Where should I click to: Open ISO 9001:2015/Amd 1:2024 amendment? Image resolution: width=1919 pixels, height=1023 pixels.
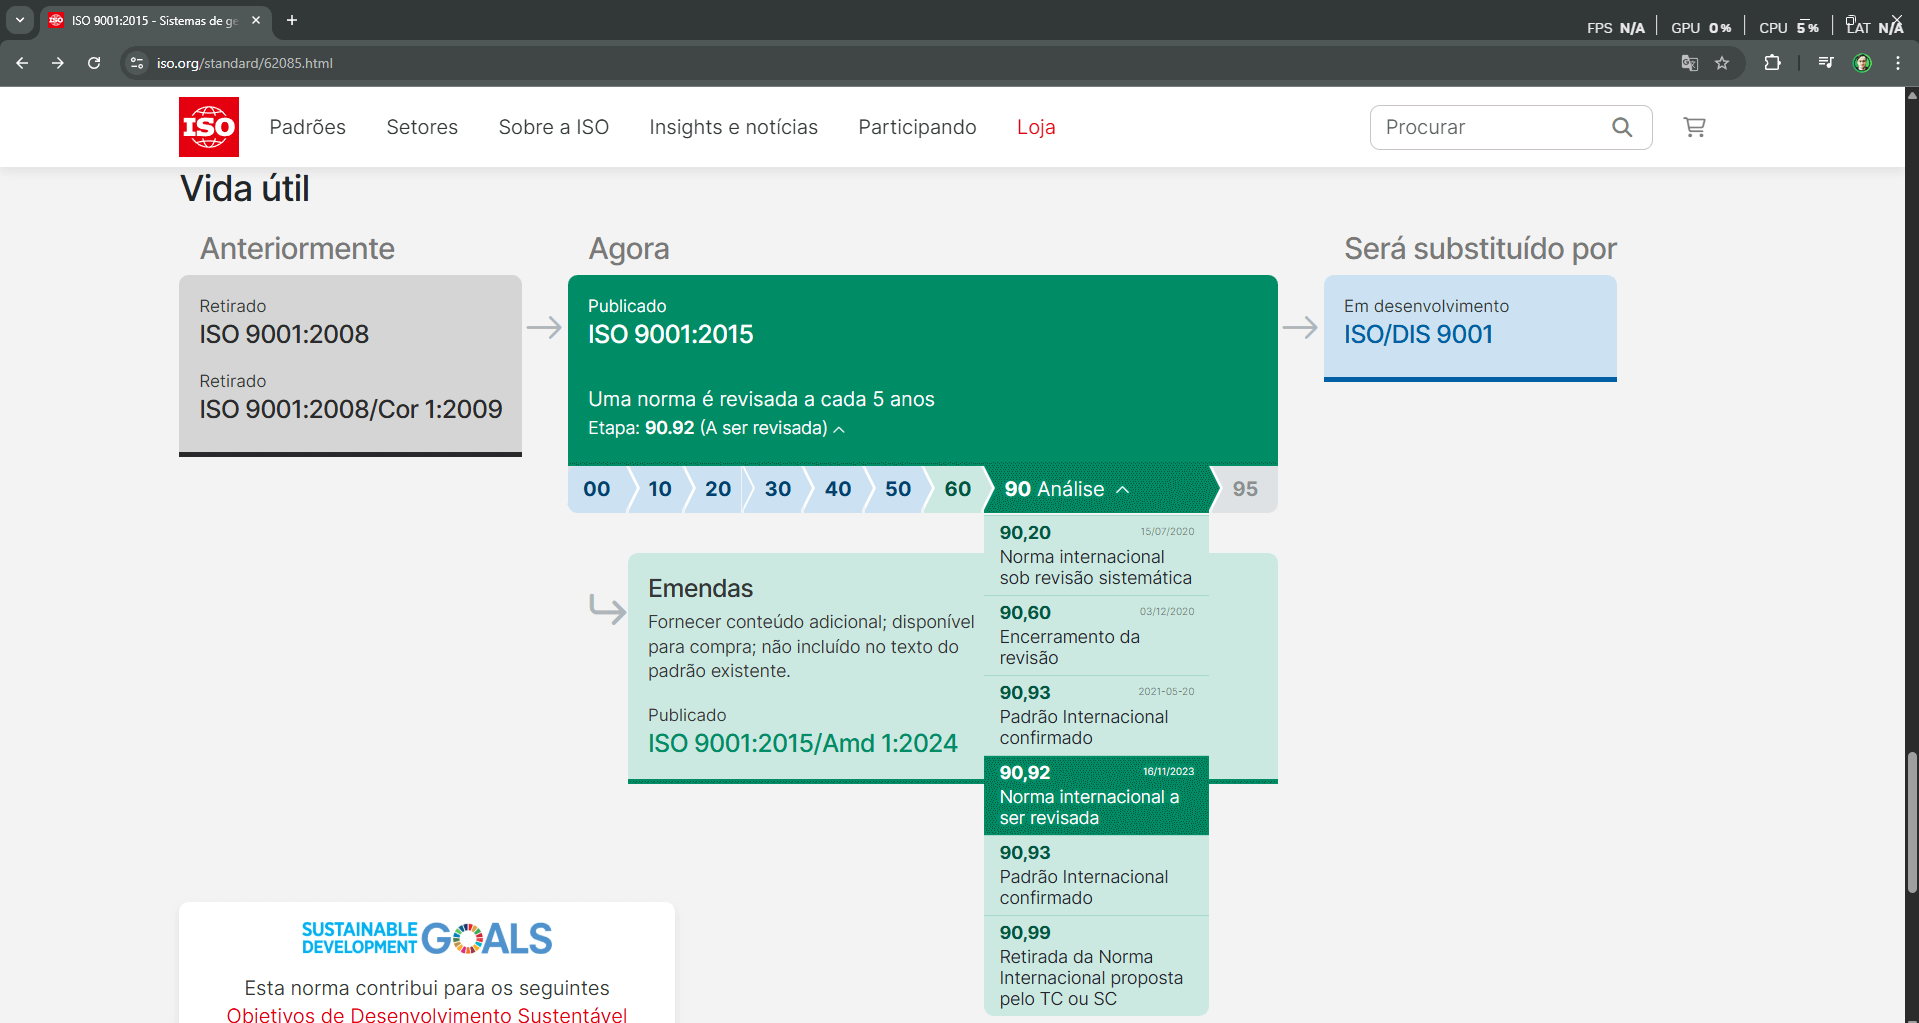(x=802, y=743)
